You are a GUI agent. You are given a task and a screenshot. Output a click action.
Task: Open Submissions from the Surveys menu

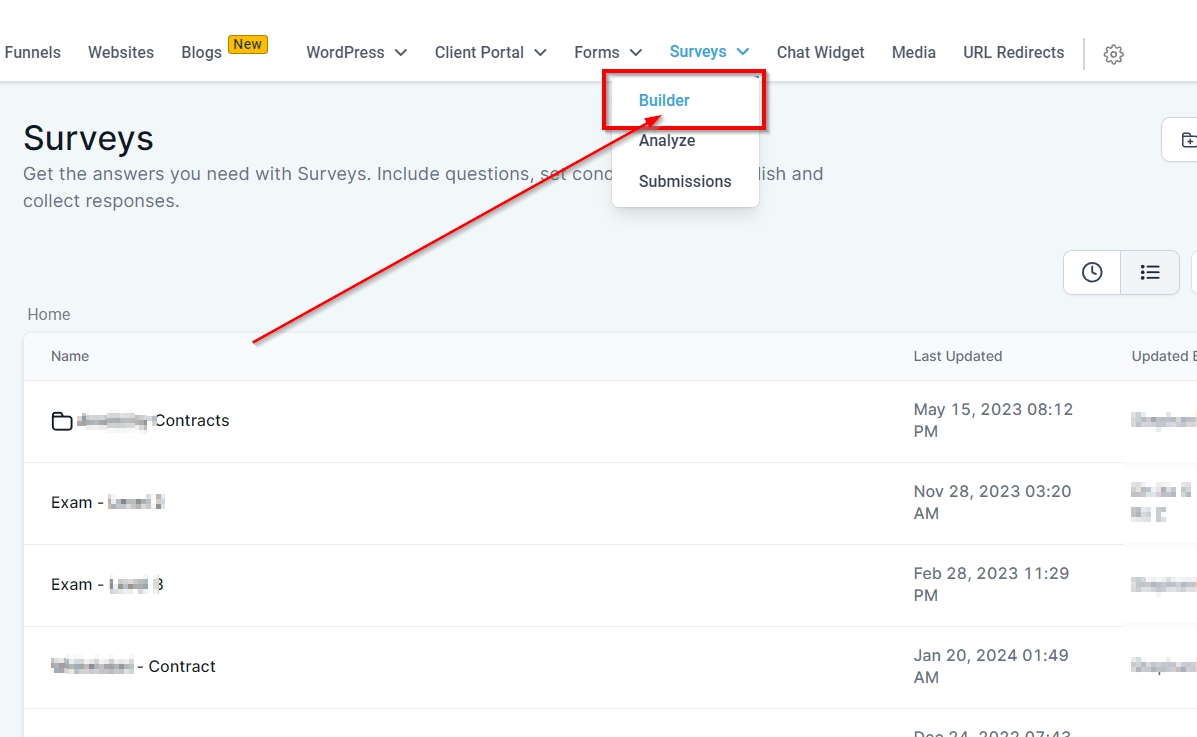tap(685, 181)
